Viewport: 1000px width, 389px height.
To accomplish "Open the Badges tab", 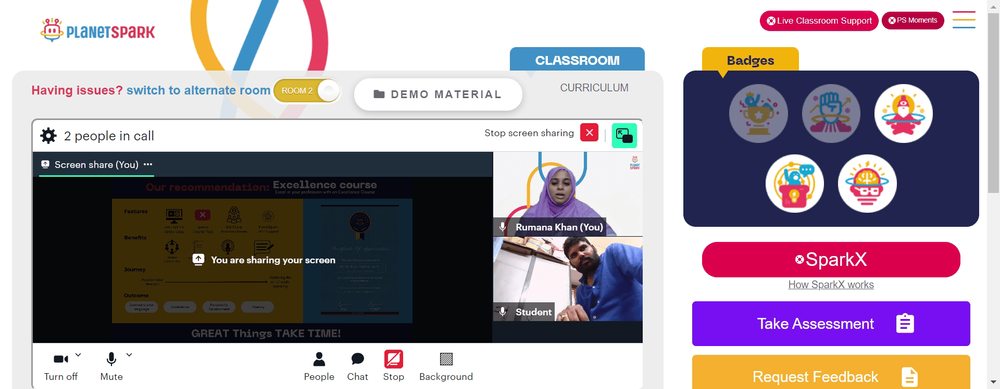I will coord(750,61).
